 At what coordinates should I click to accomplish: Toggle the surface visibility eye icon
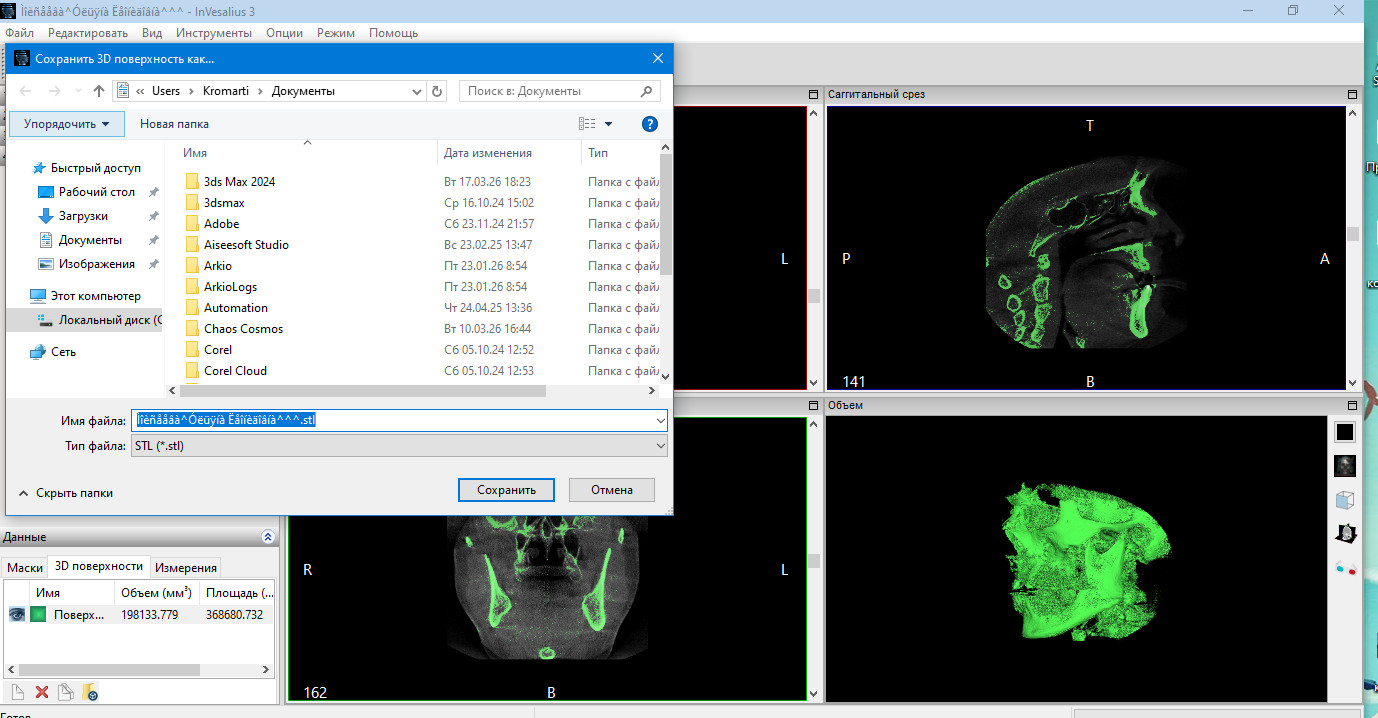pyautogui.click(x=17, y=615)
